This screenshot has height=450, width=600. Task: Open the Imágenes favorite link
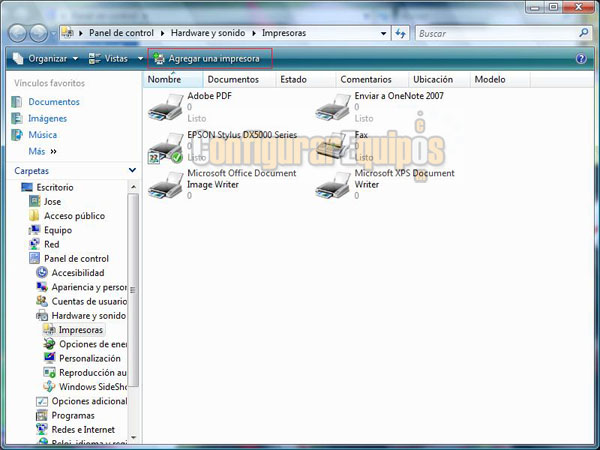click(47, 119)
